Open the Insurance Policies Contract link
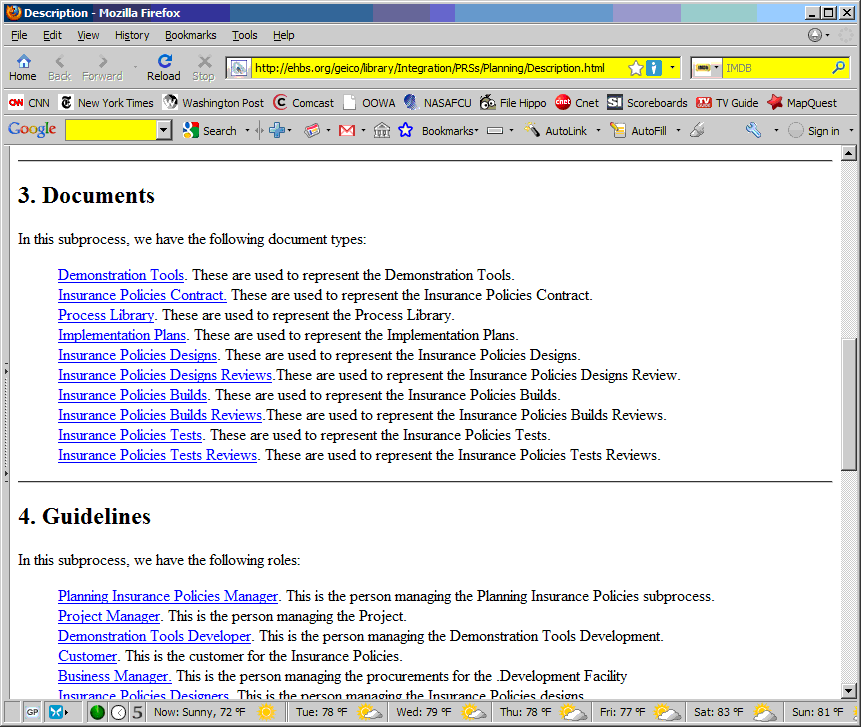The width and height of the screenshot is (861, 727). (x=142, y=295)
